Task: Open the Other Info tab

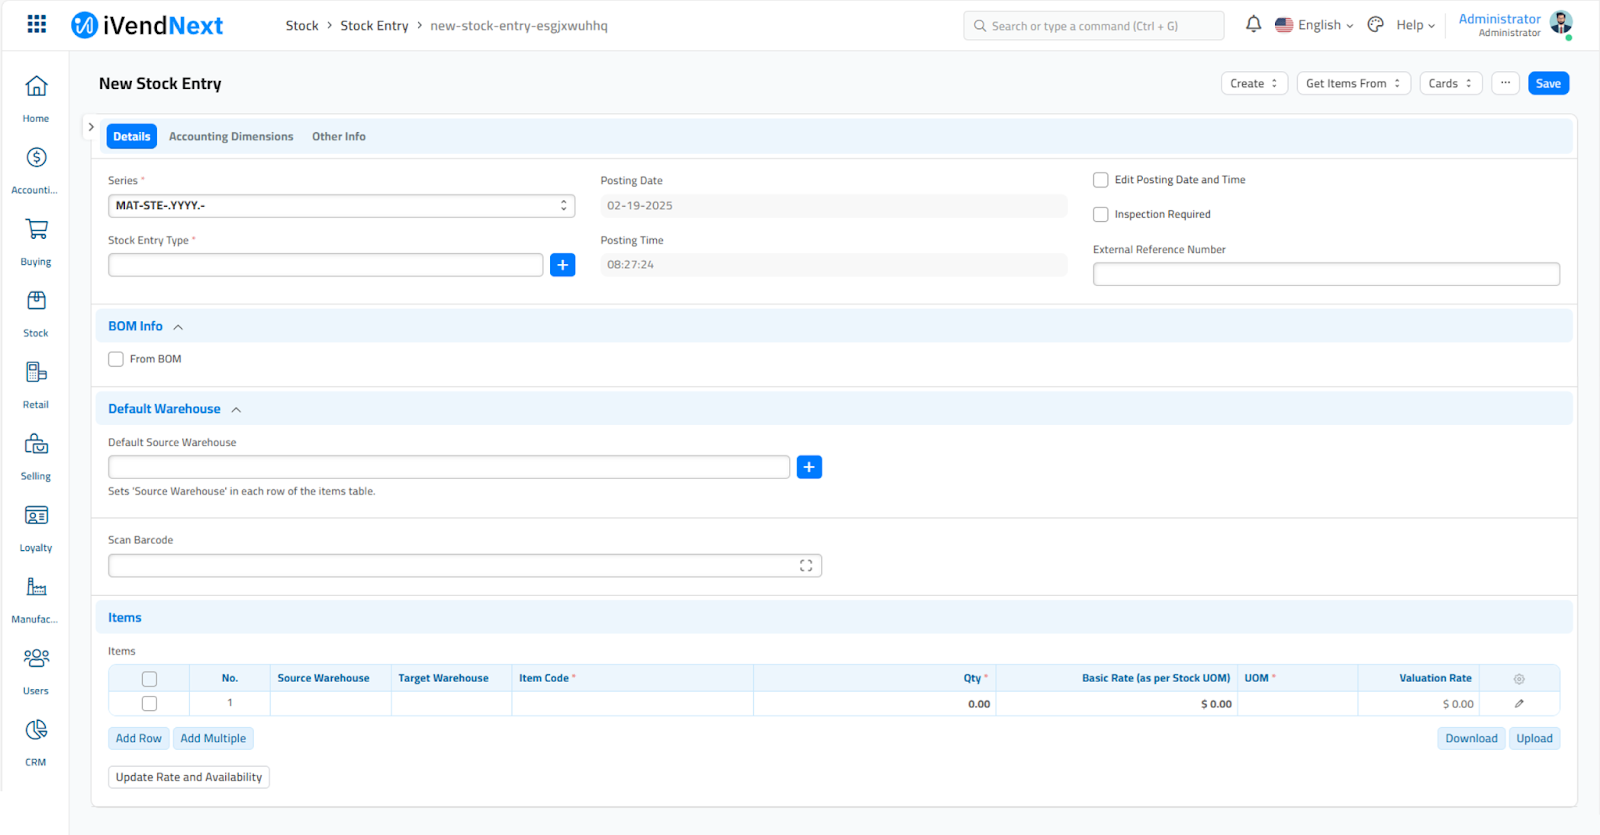Action: [338, 137]
